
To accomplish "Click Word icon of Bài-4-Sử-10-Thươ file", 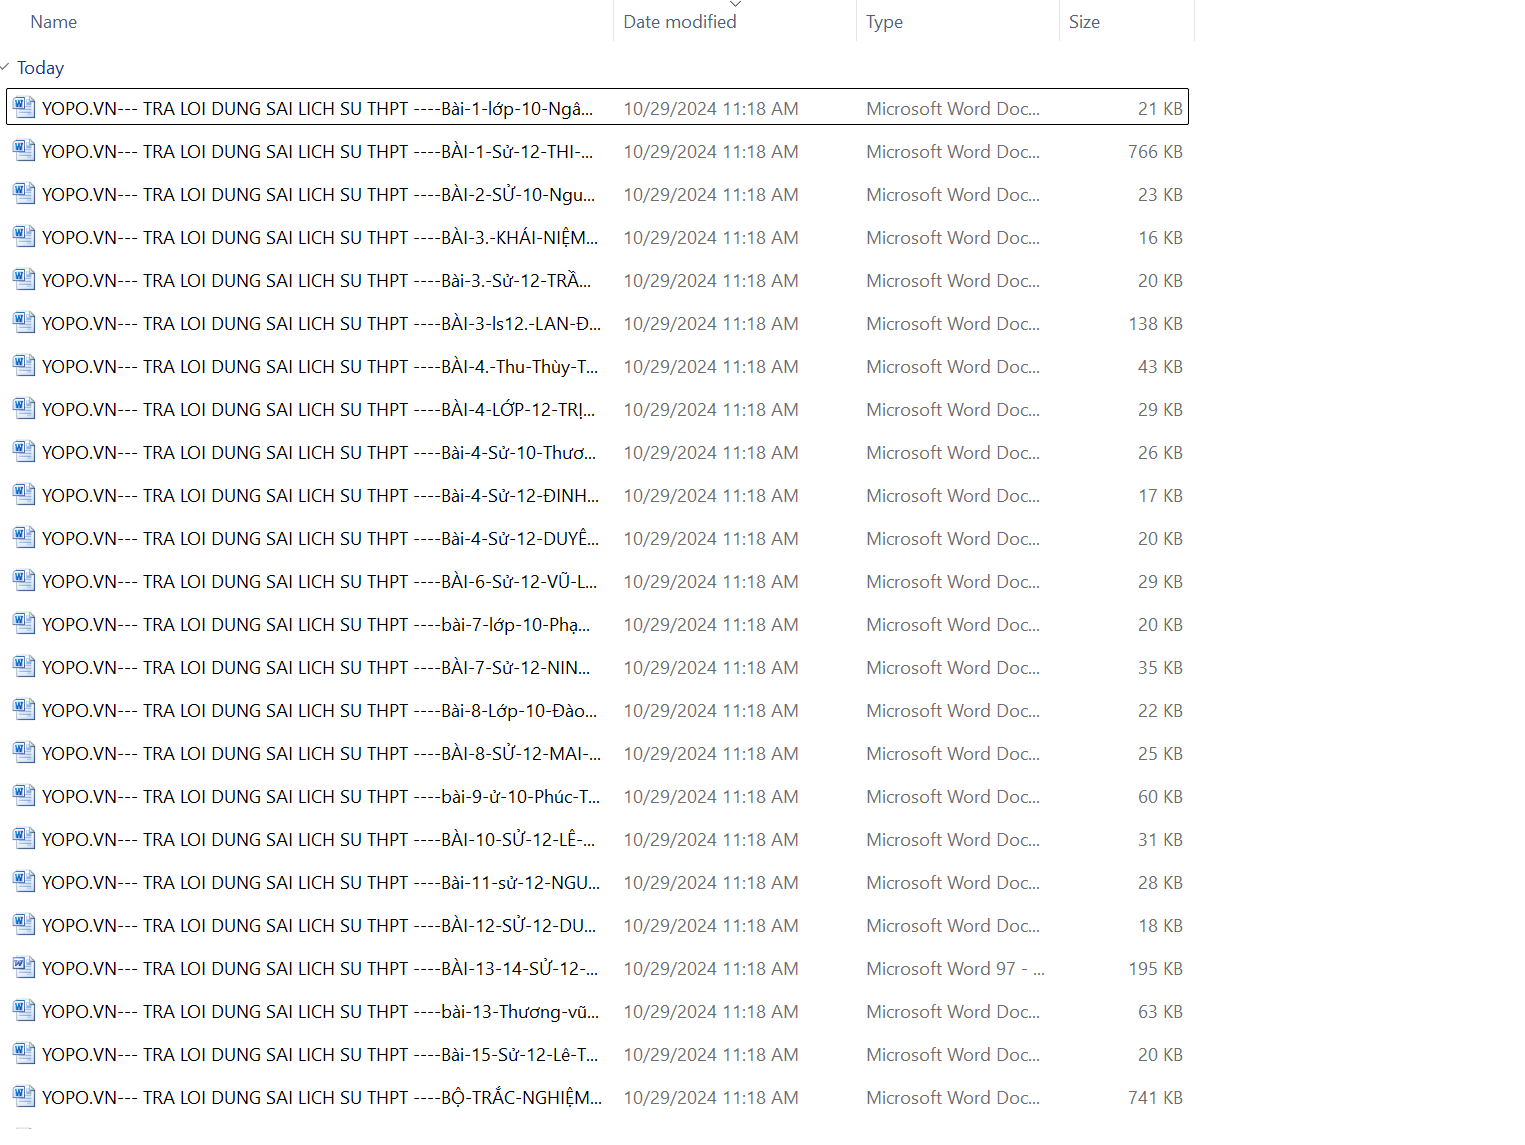I will [24, 452].
